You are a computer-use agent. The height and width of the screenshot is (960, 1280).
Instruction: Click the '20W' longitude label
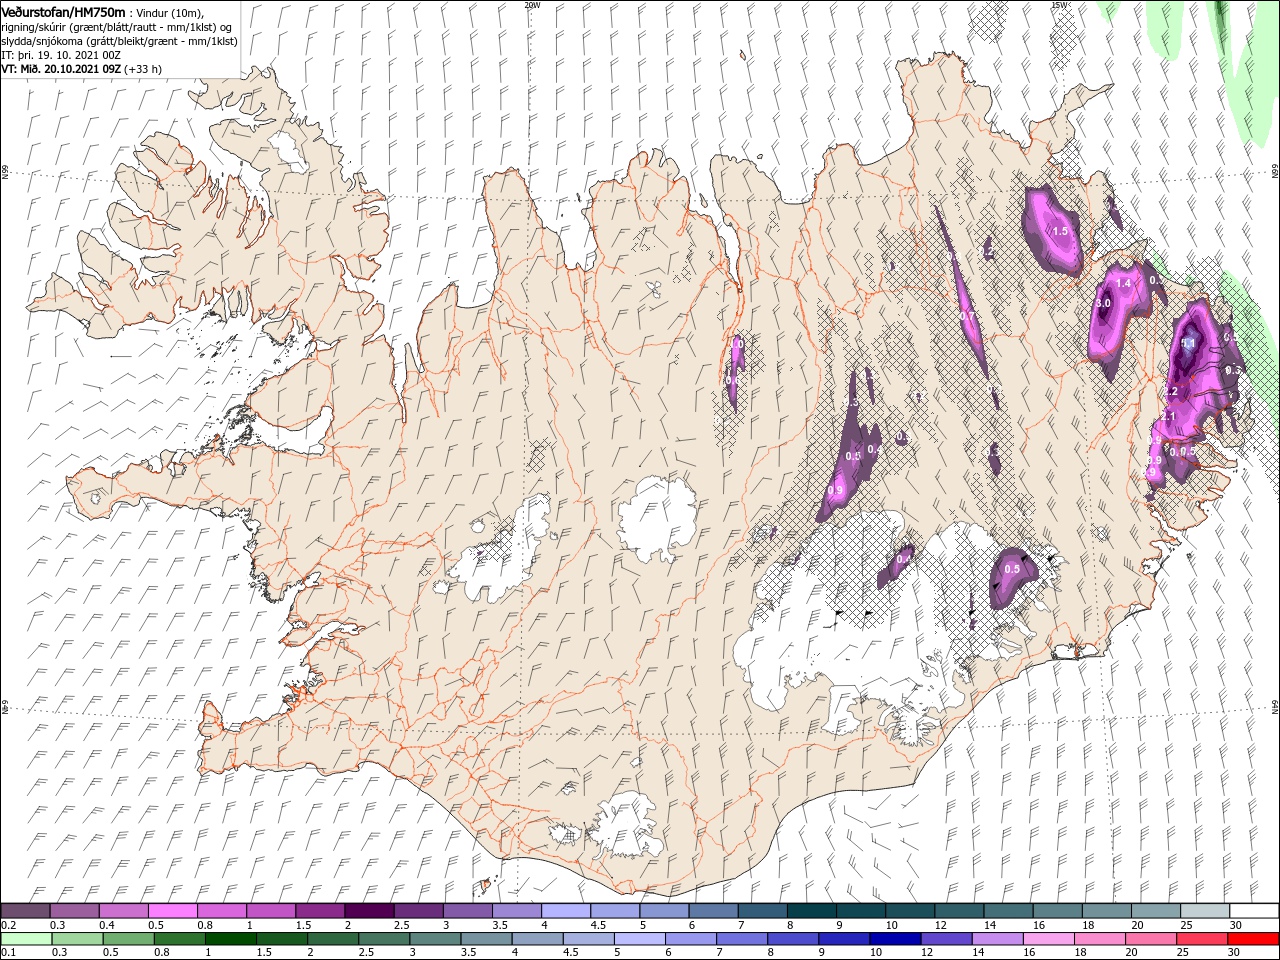point(532,5)
